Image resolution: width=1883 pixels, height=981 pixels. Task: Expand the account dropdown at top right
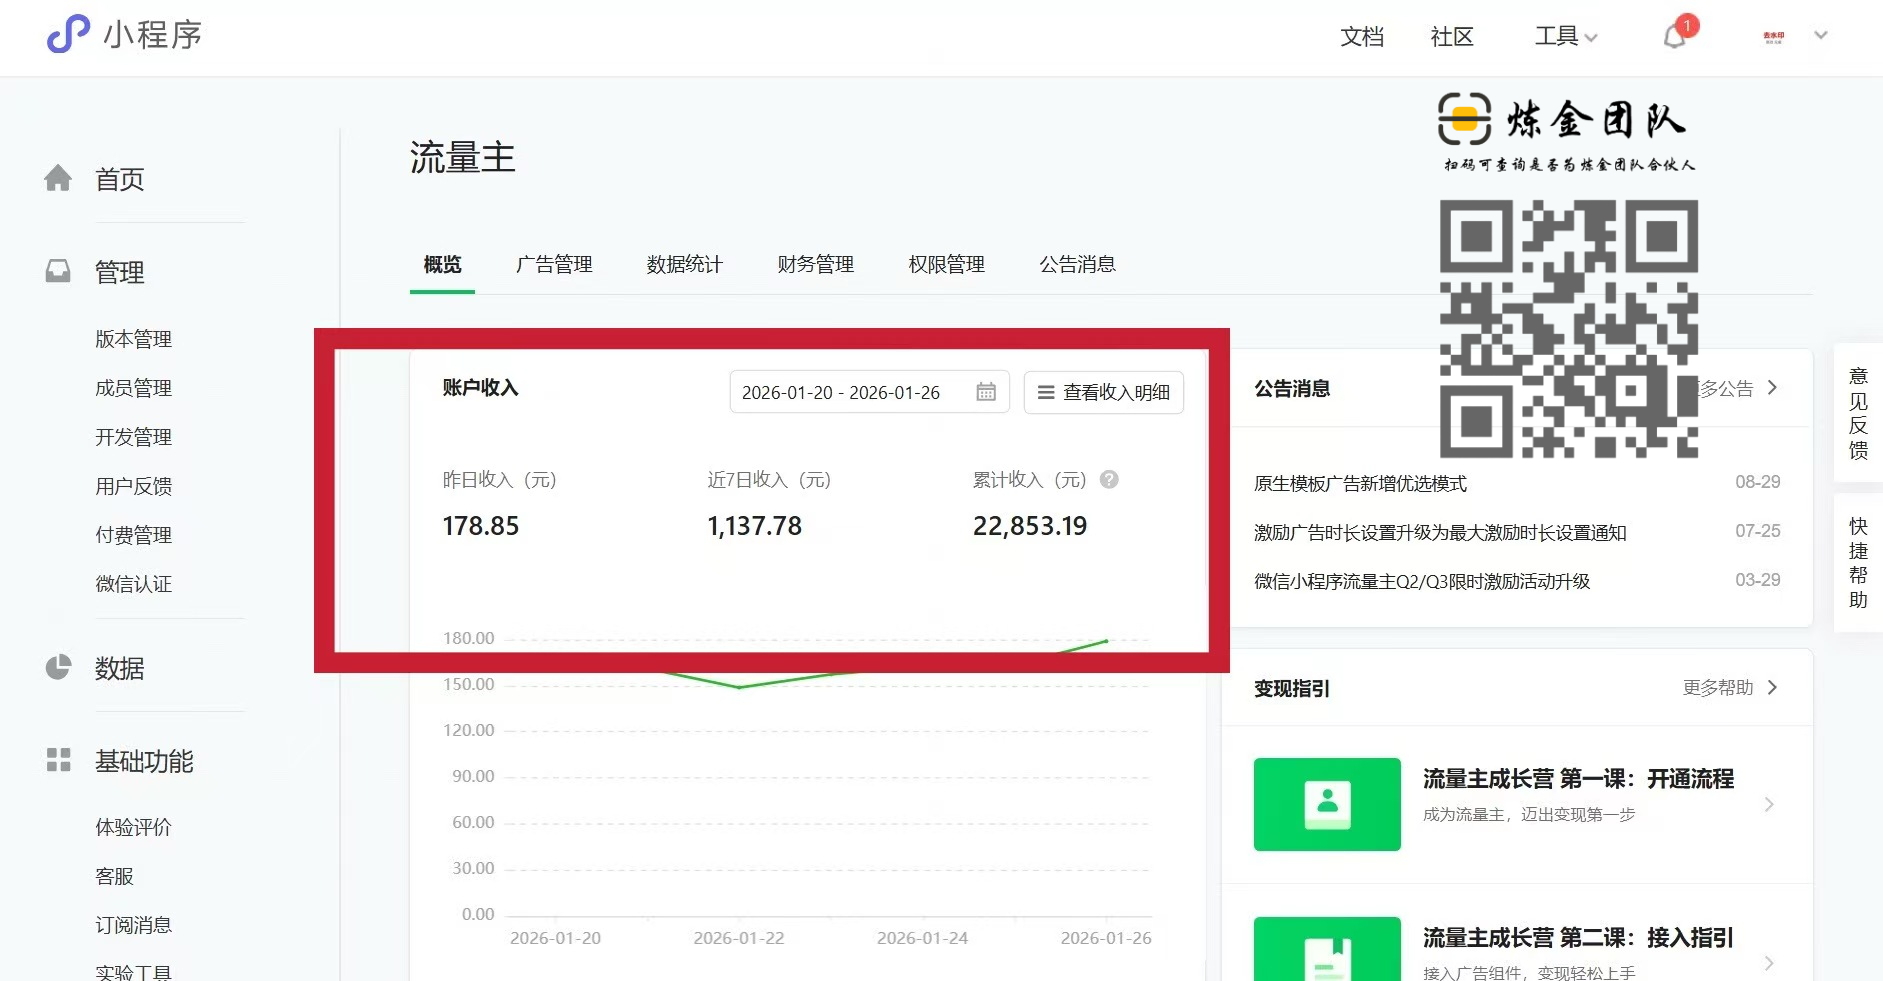pyautogui.click(x=1822, y=35)
